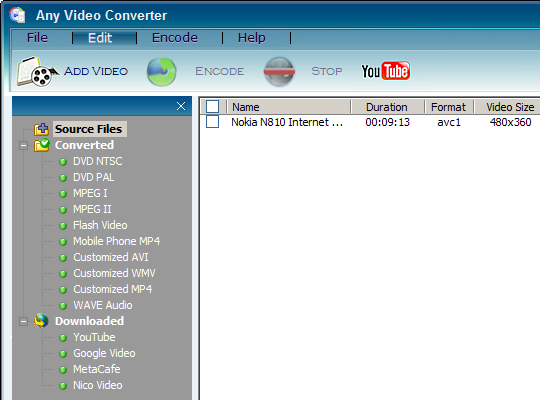This screenshot has width=540, height=400.
Task: Click the Stop globe icon
Action: click(x=279, y=72)
